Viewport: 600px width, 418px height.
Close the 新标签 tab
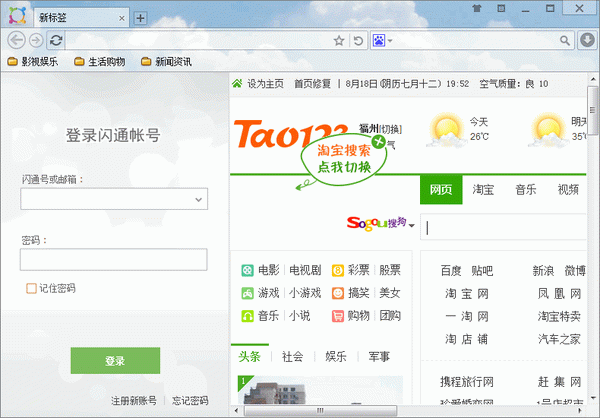point(122,18)
